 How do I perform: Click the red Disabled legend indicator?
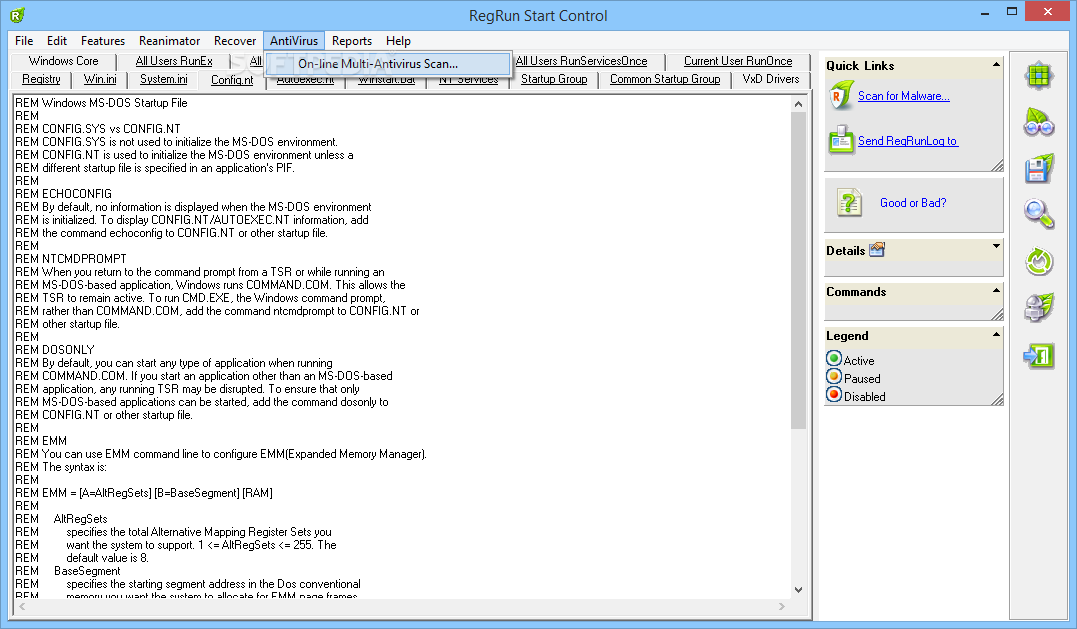pos(834,394)
